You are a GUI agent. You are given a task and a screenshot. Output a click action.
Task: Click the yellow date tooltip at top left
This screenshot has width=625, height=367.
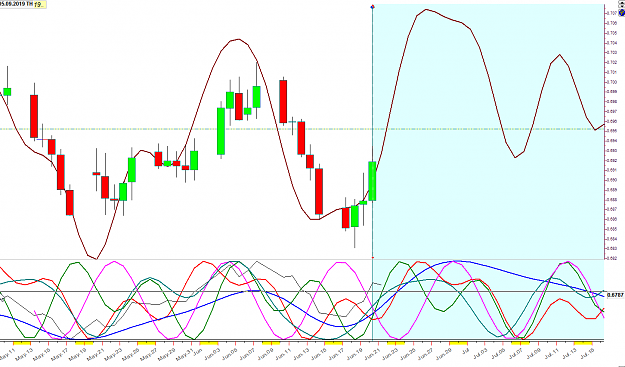[39, 4]
